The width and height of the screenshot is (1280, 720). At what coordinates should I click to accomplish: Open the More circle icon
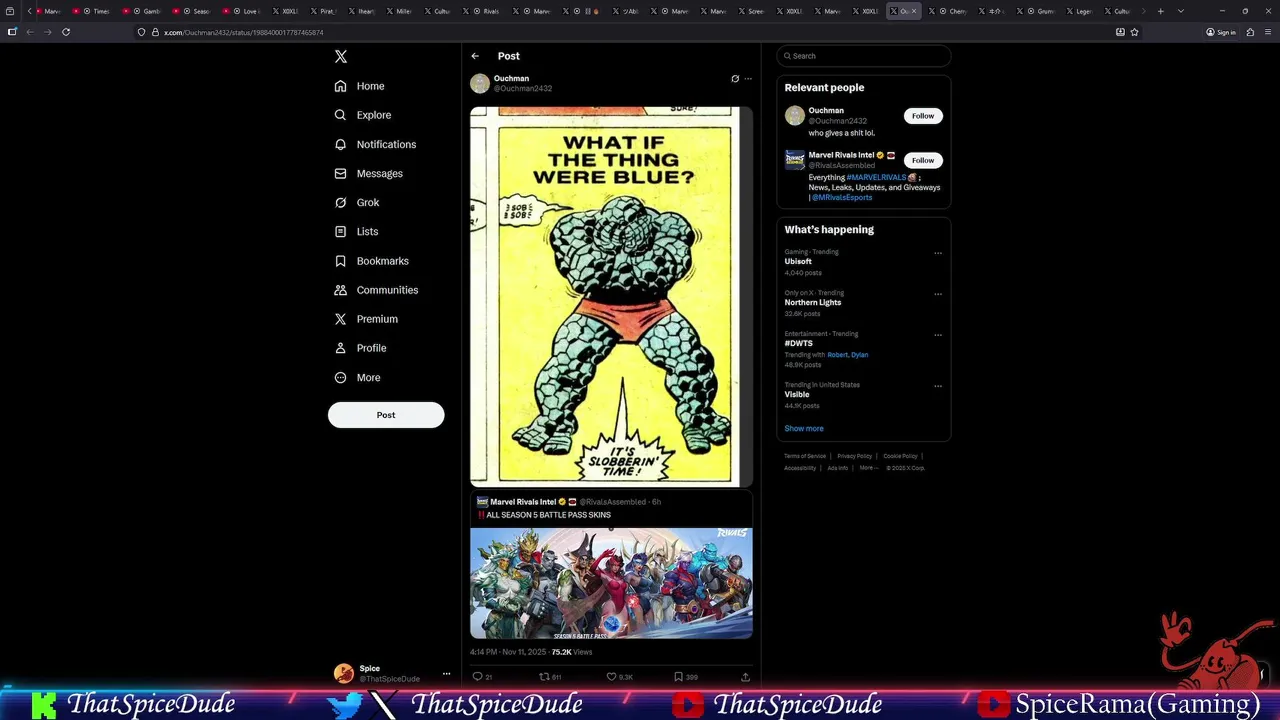coord(341,377)
